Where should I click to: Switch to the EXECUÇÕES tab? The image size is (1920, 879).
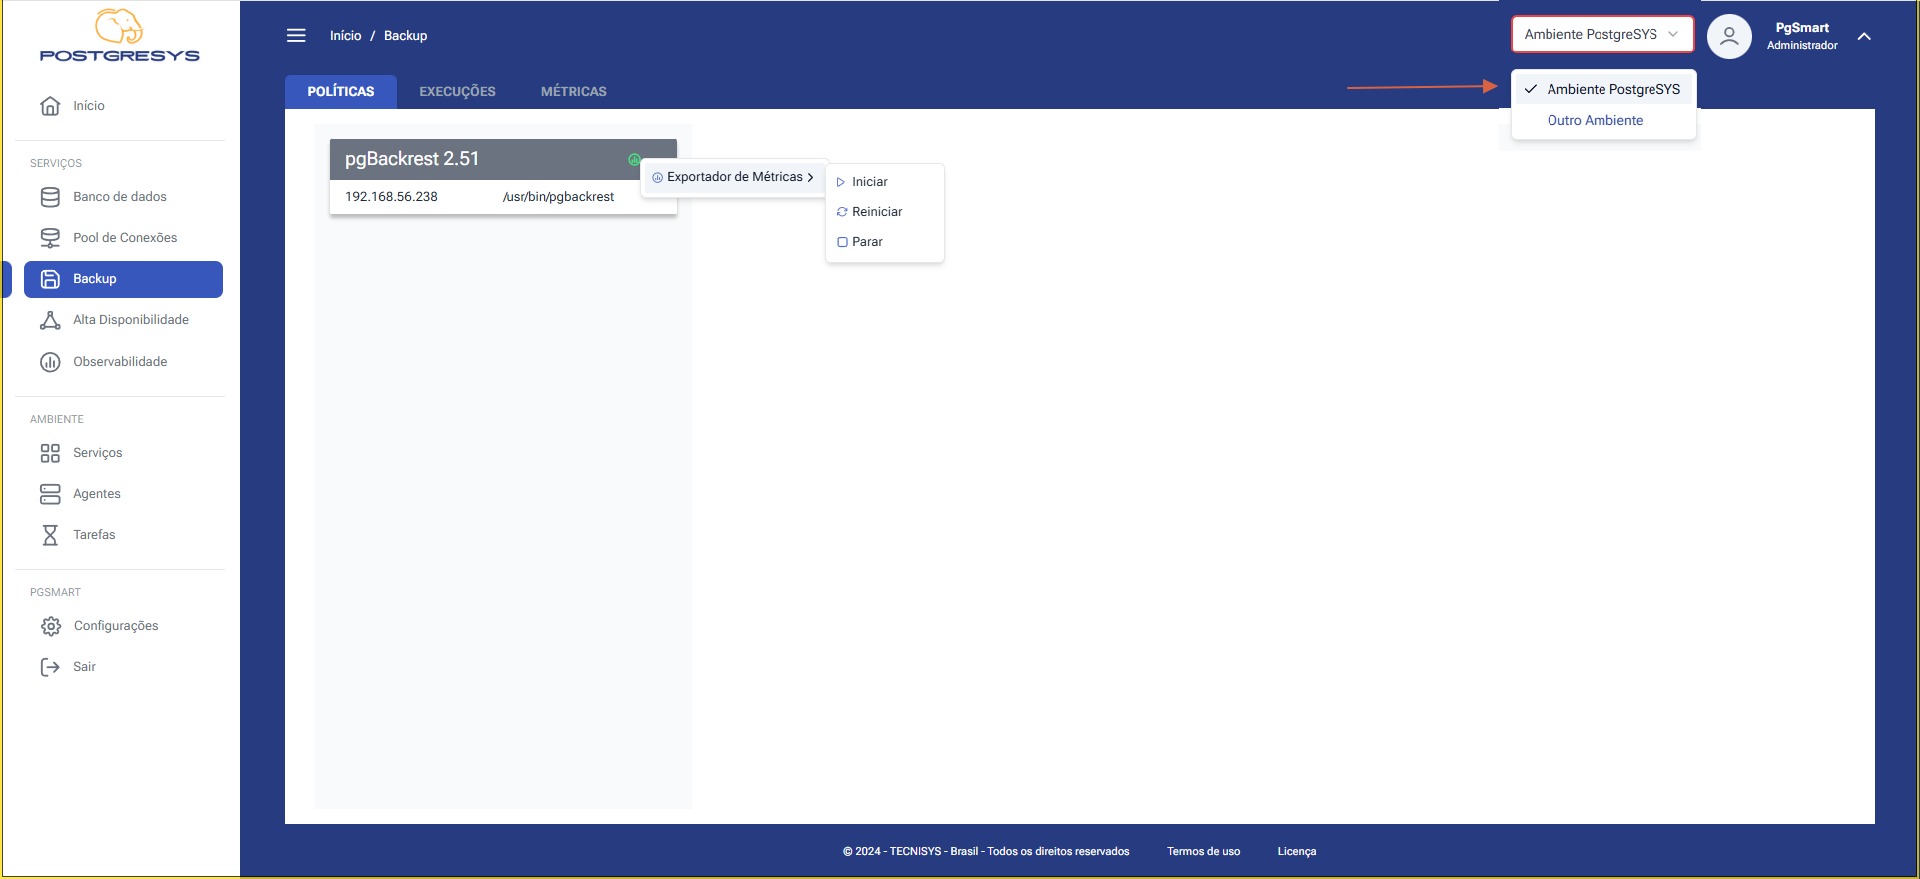click(x=457, y=91)
